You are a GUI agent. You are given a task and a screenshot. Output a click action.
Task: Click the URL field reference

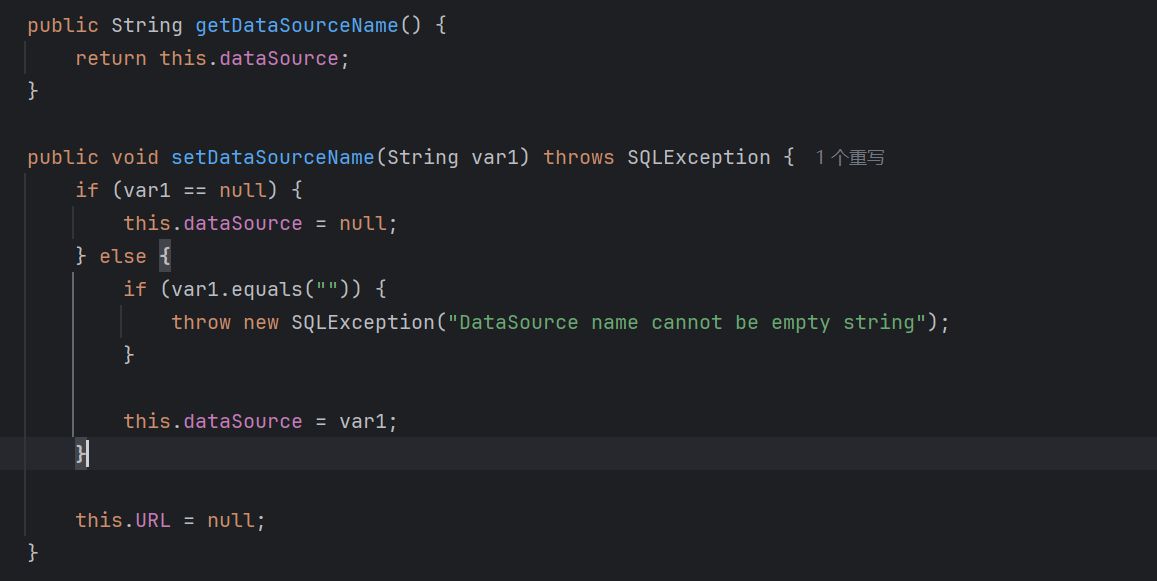(x=153, y=520)
